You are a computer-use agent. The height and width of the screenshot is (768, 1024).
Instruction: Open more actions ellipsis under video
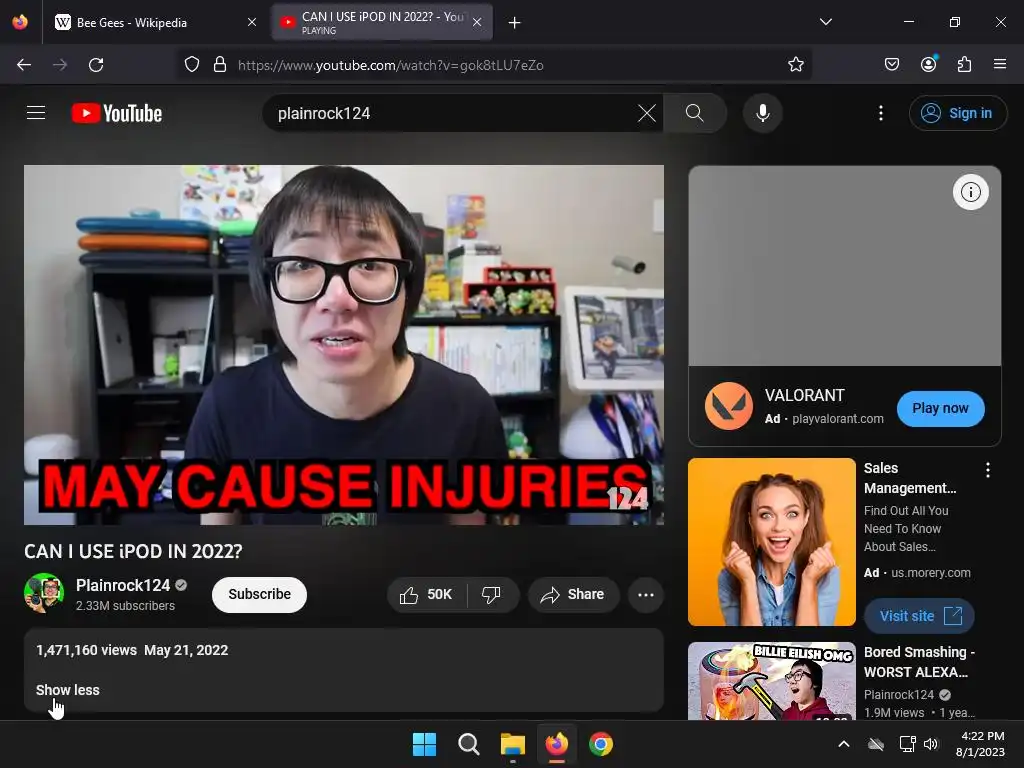[645, 594]
